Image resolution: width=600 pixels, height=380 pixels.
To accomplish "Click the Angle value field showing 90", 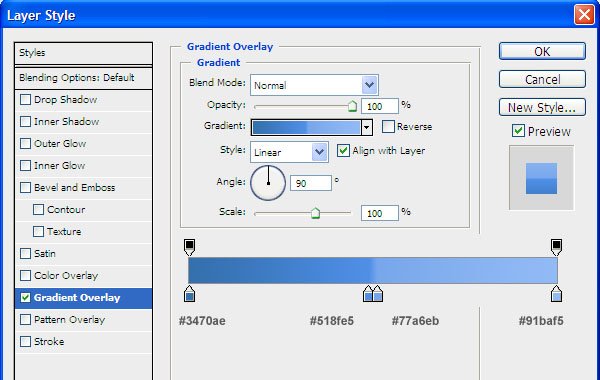I will (x=311, y=183).
